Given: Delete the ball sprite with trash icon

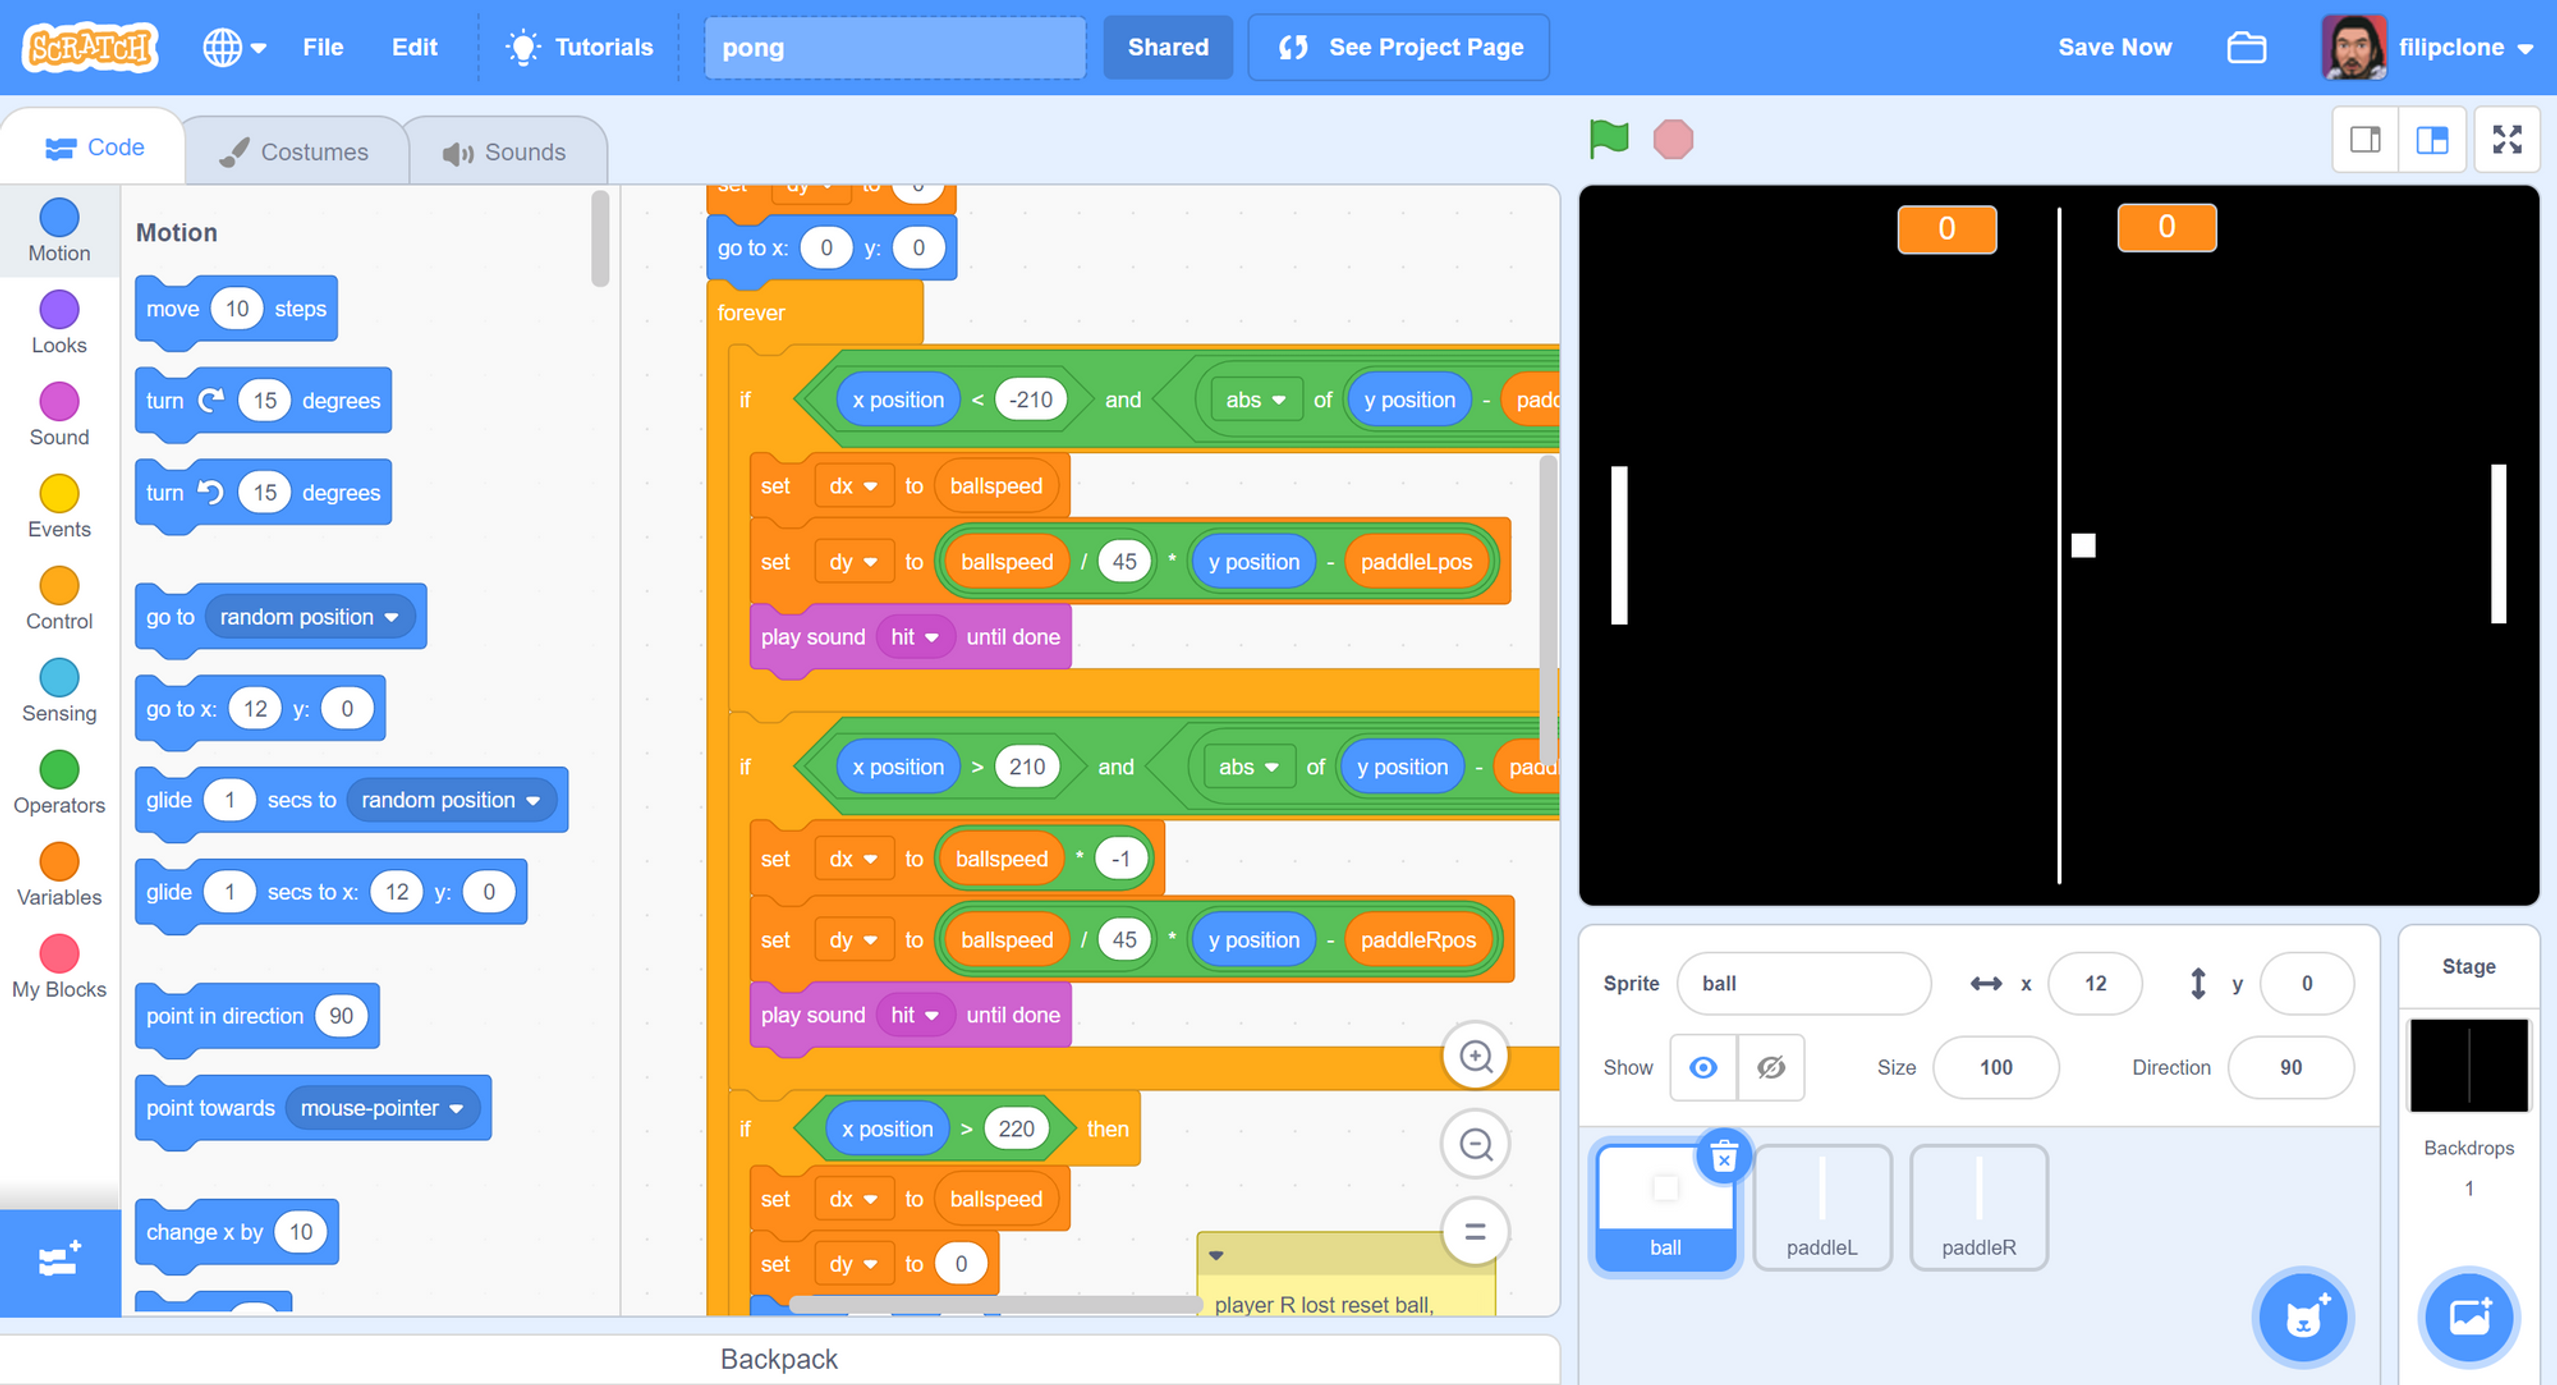Looking at the screenshot, I should click(x=1723, y=1158).
